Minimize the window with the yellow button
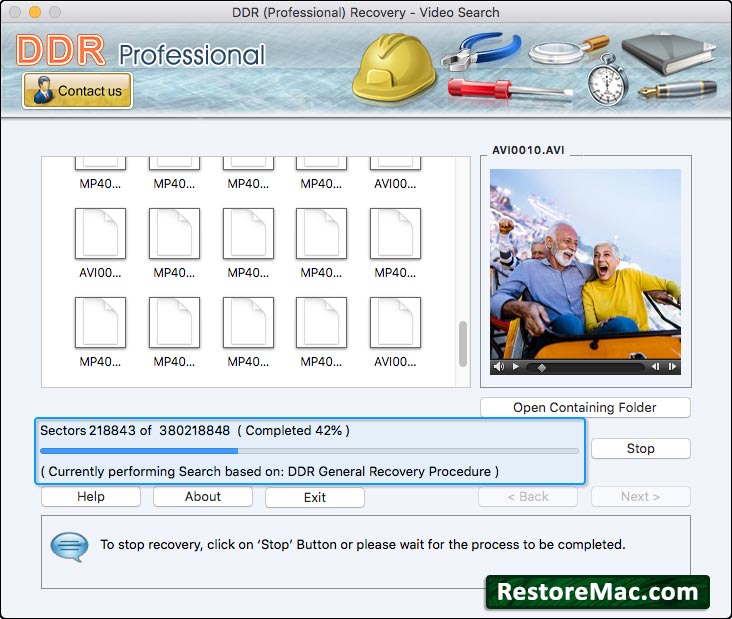Image resolution: width=732 pixels, height=619 pixels. pos(35,12)
